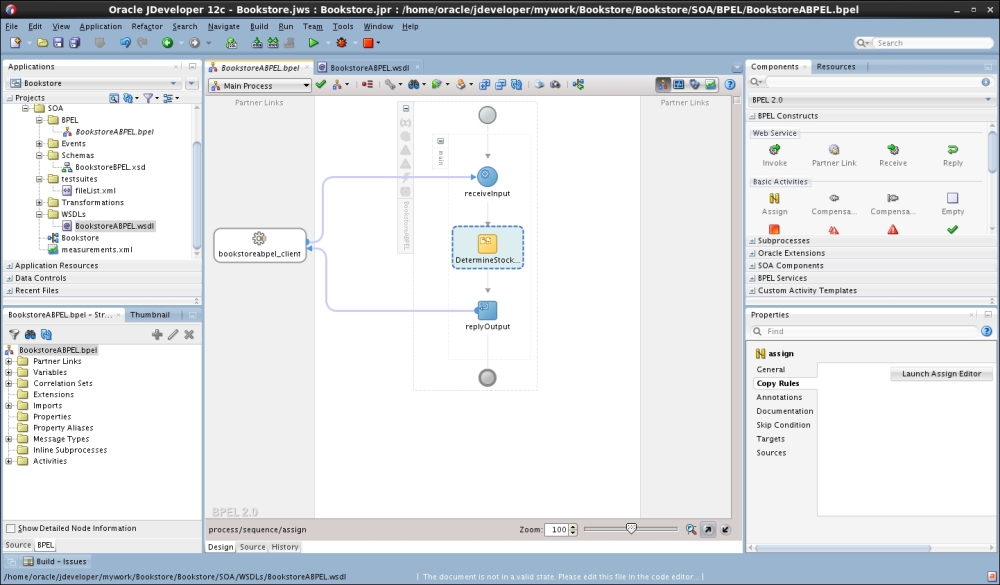Viewport: 1000px width, 585px height.
Task: Click the Launch Assign Editor button
Action: pyautogui.click(x=941, y=373)
